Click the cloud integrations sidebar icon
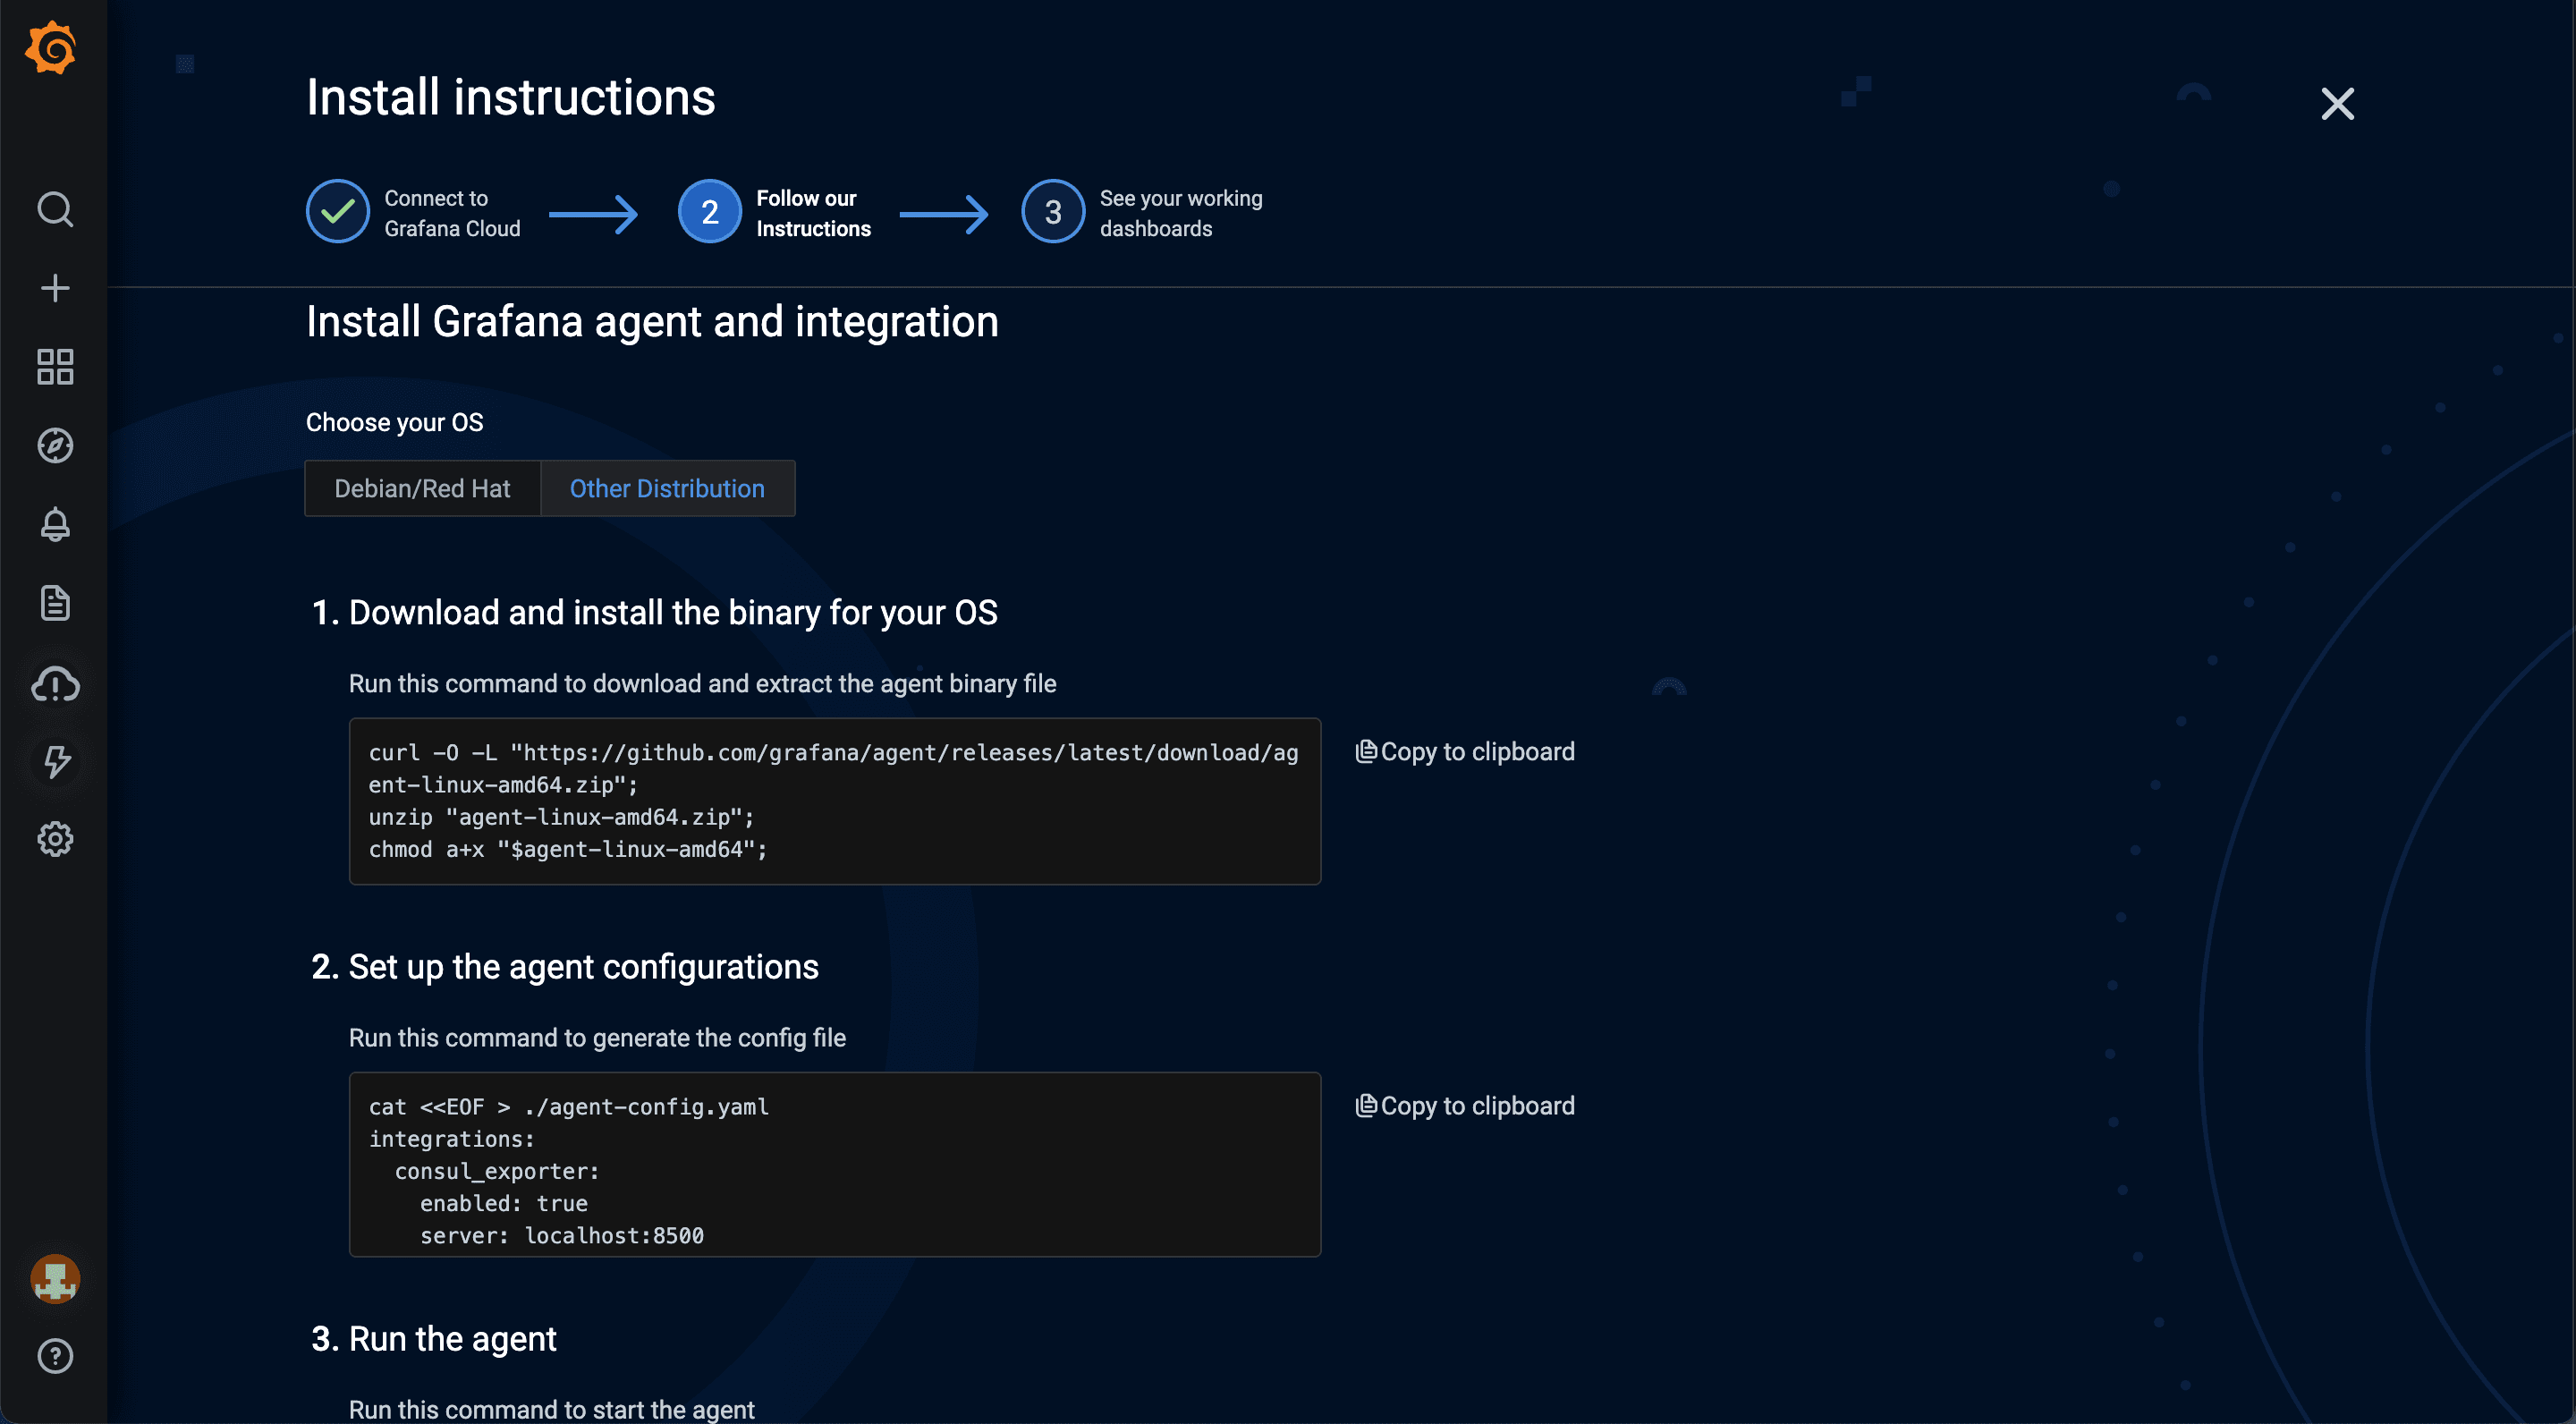2576x1424 pixels. [55, 684]
